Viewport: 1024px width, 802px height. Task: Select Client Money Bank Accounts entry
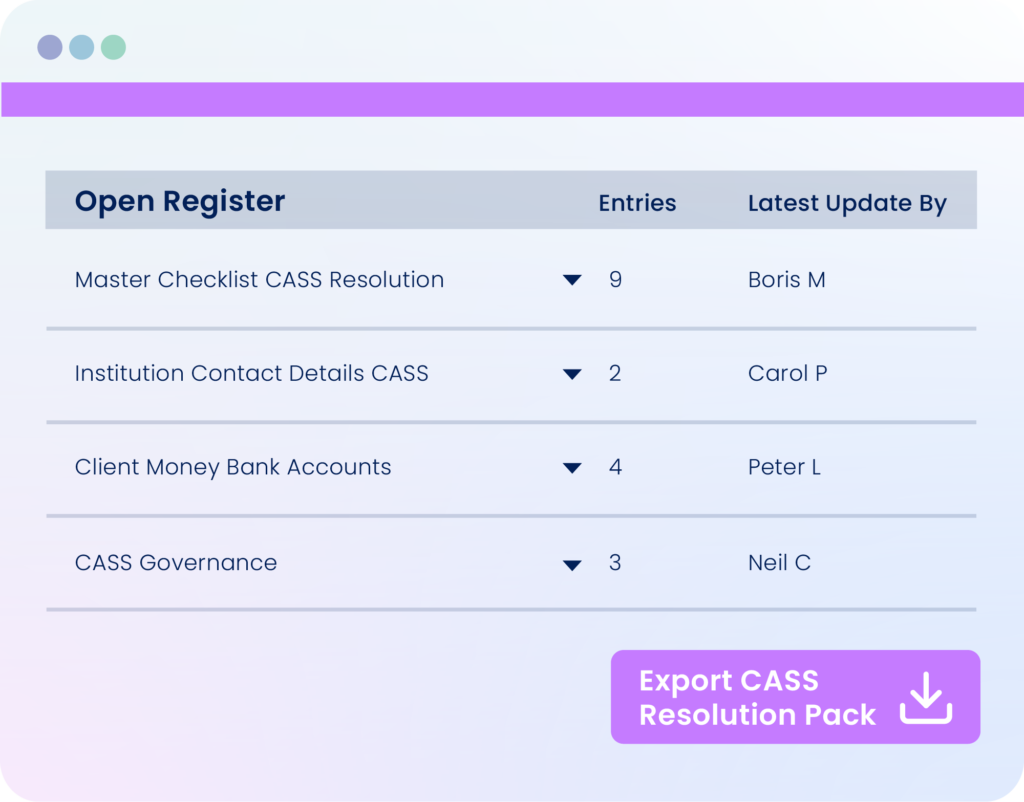(232, 467)
